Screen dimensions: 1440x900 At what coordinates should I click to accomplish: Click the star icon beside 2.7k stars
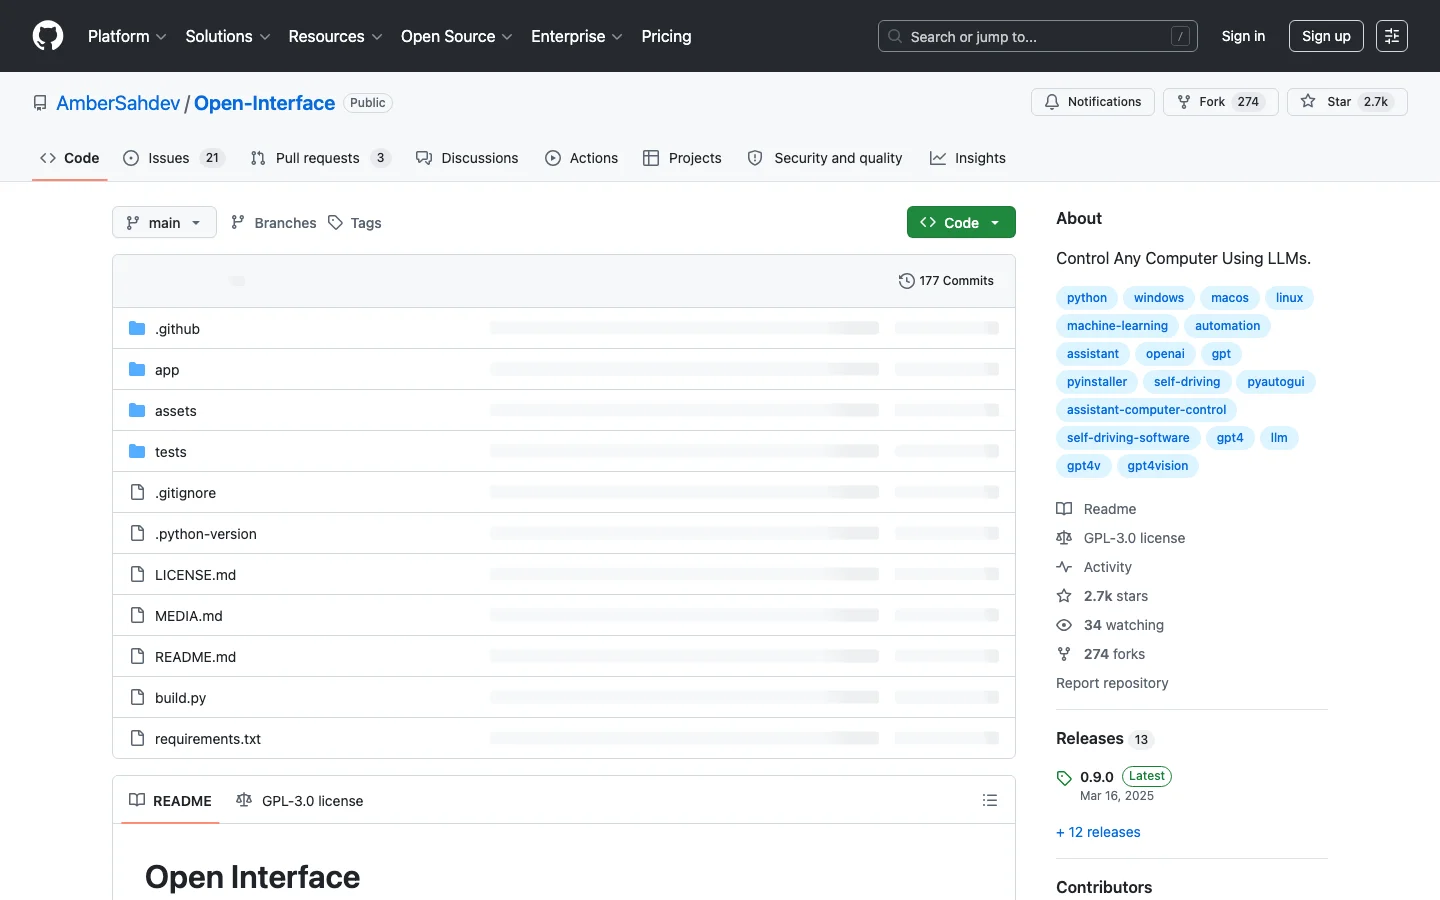pos(1064,596)
